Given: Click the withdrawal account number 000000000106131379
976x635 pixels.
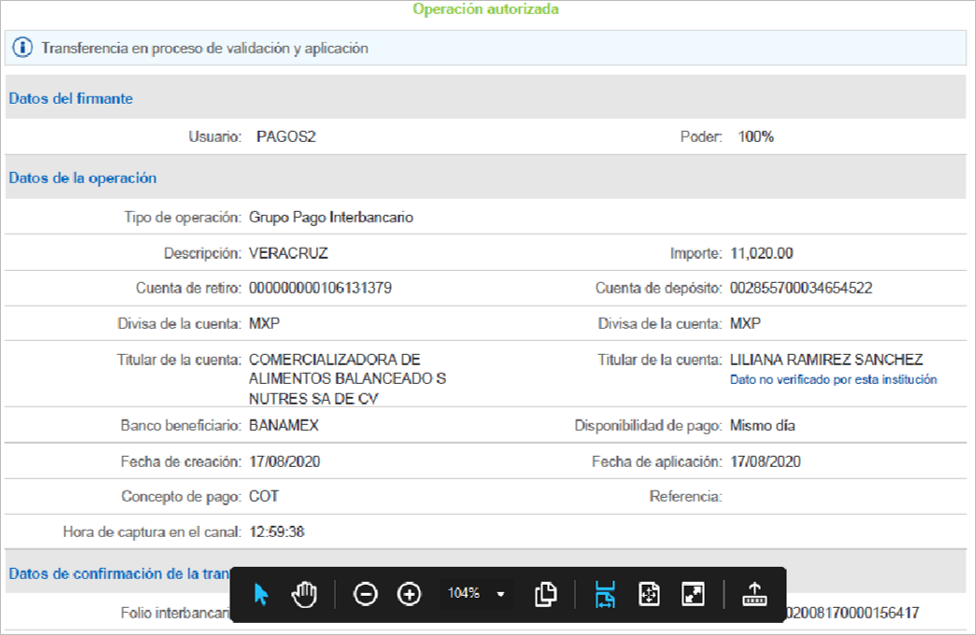Looking at the screenshot, I should coord(320,288).
